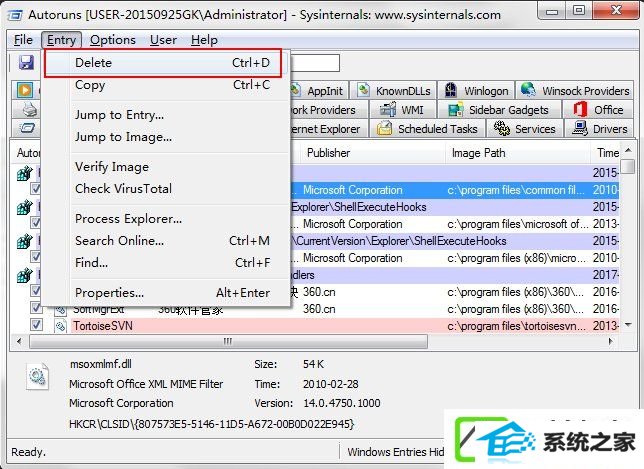Open the Options menu
The image size is (644, 469).
coord(113,40)
